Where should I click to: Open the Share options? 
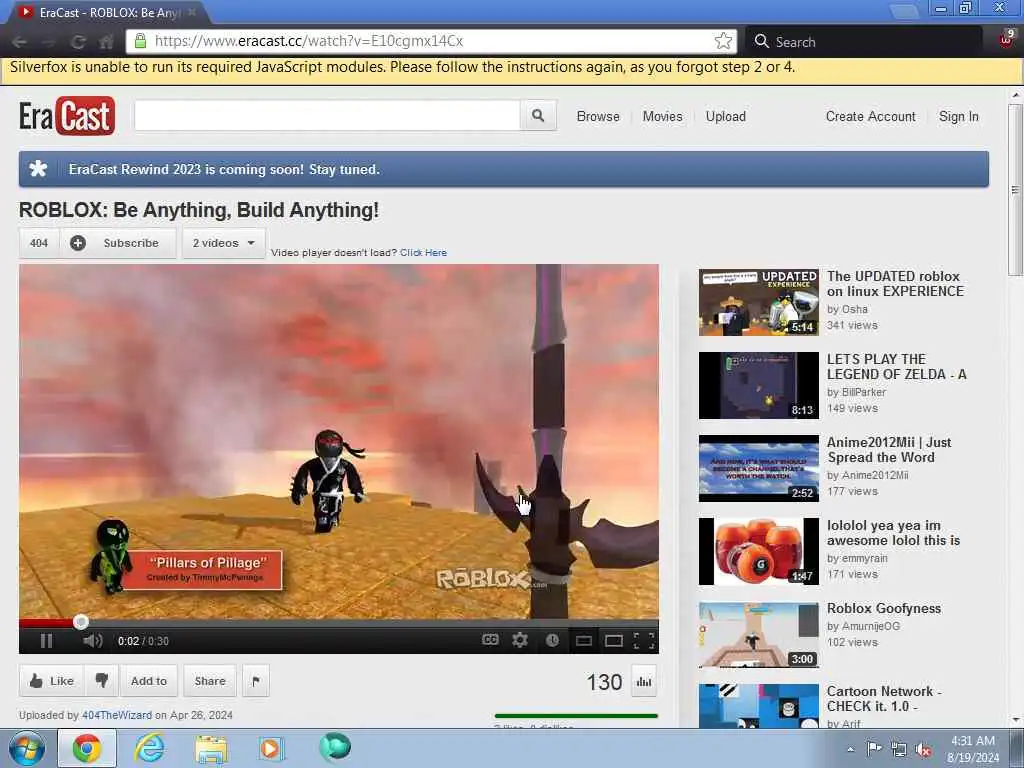tap(210, 681)
